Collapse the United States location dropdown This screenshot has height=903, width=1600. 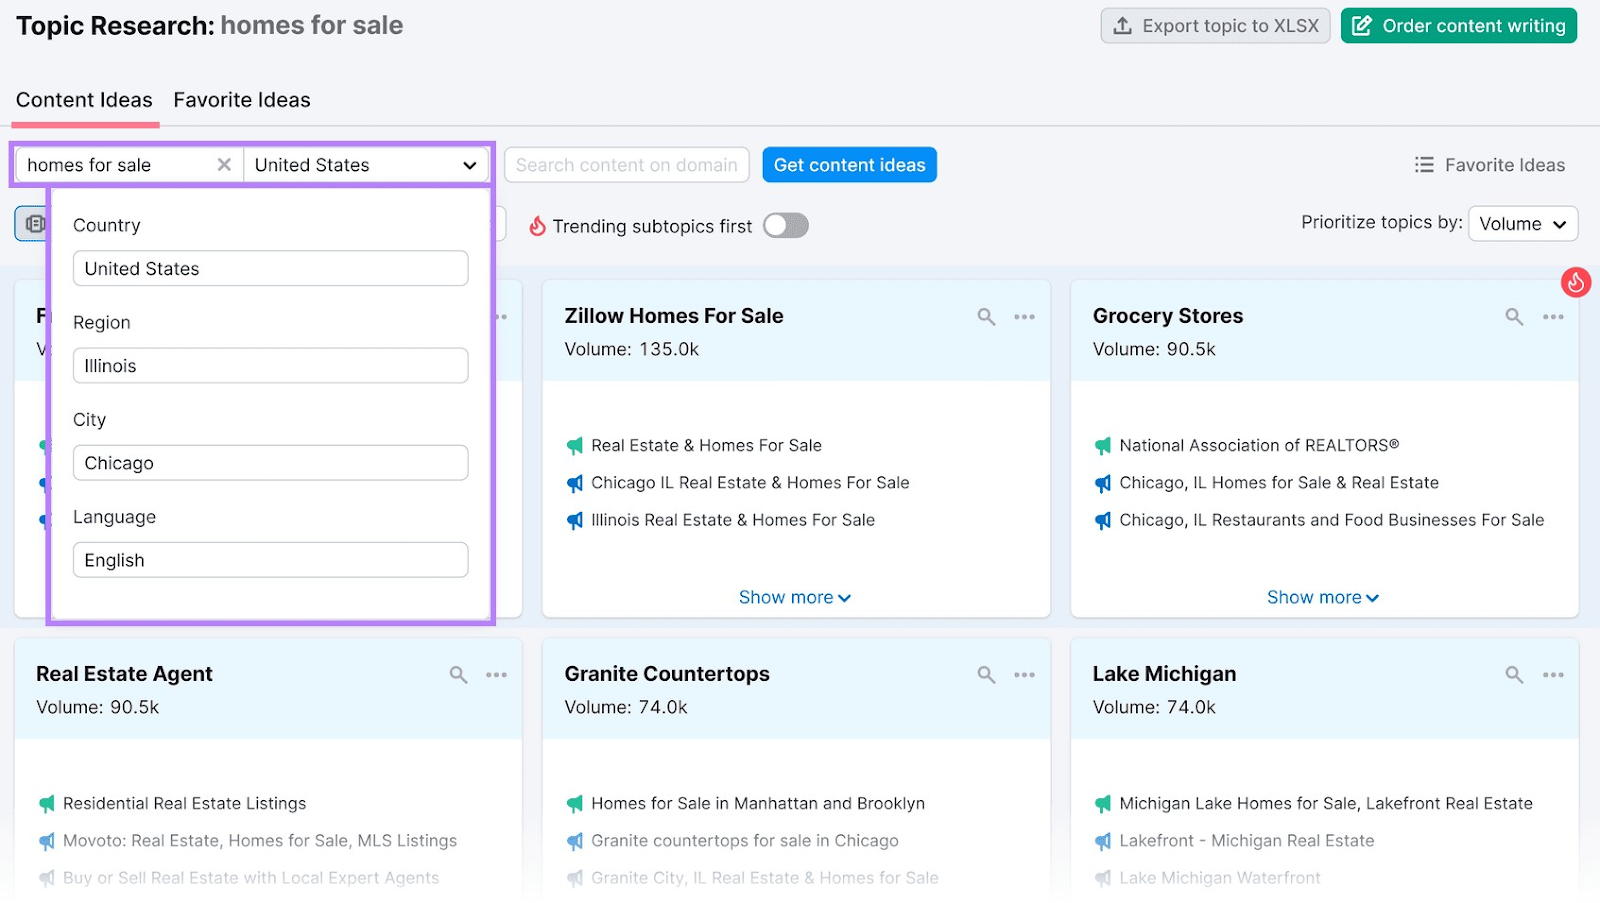pyautogui.click(x=468, y=165)
